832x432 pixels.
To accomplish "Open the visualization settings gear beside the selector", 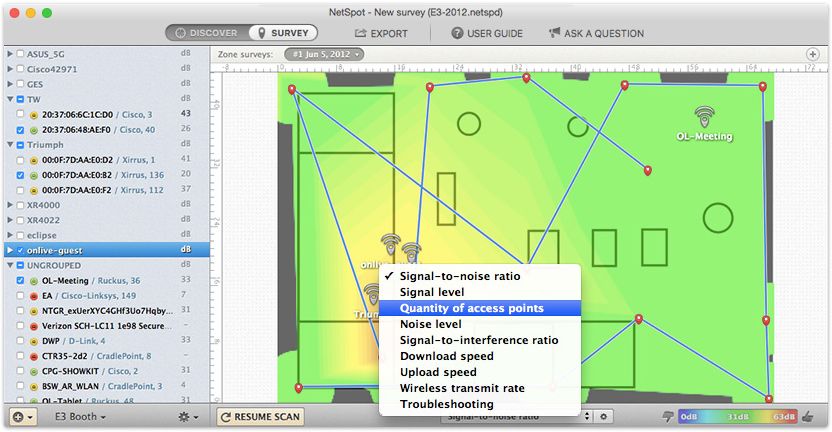I will [x=603, y=417].
